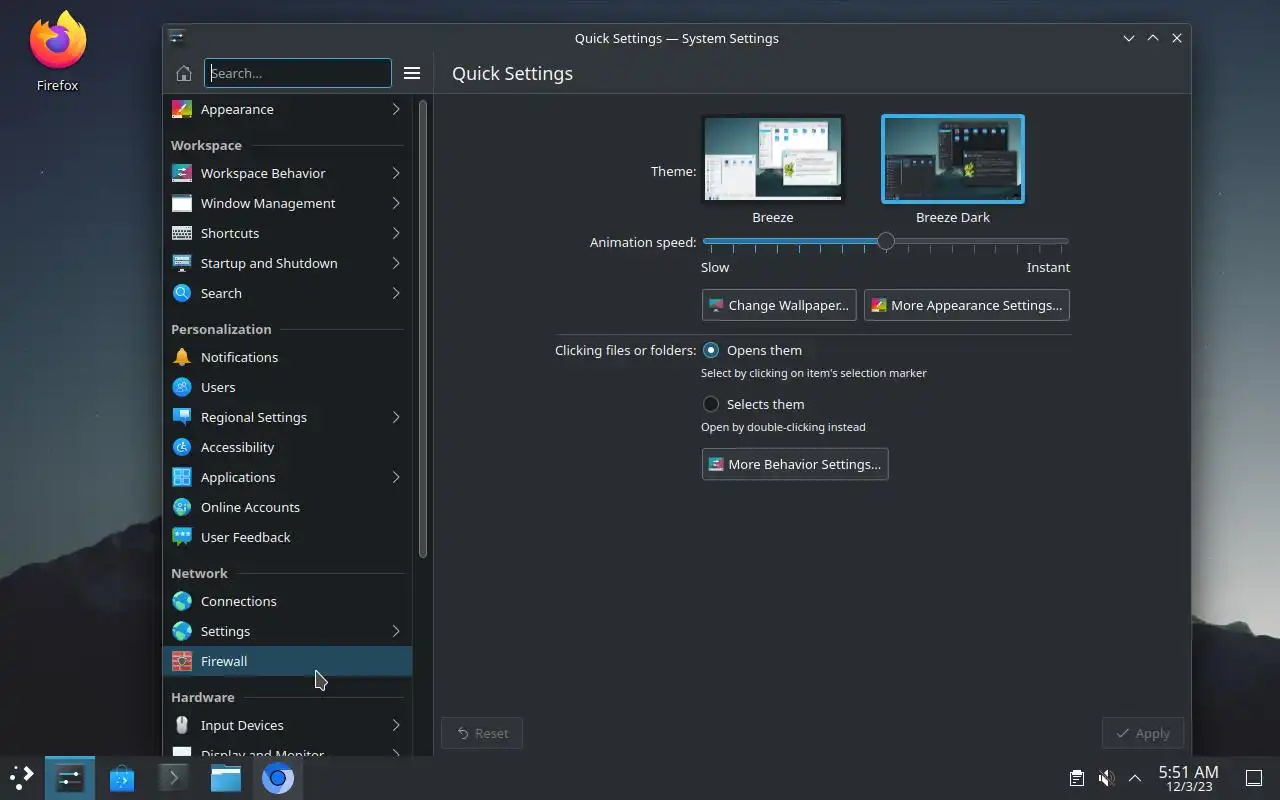The height and width of the screenshot is (800, 1280).
Task: Click the Workspace Behavior icon
Action: (182, 173)
